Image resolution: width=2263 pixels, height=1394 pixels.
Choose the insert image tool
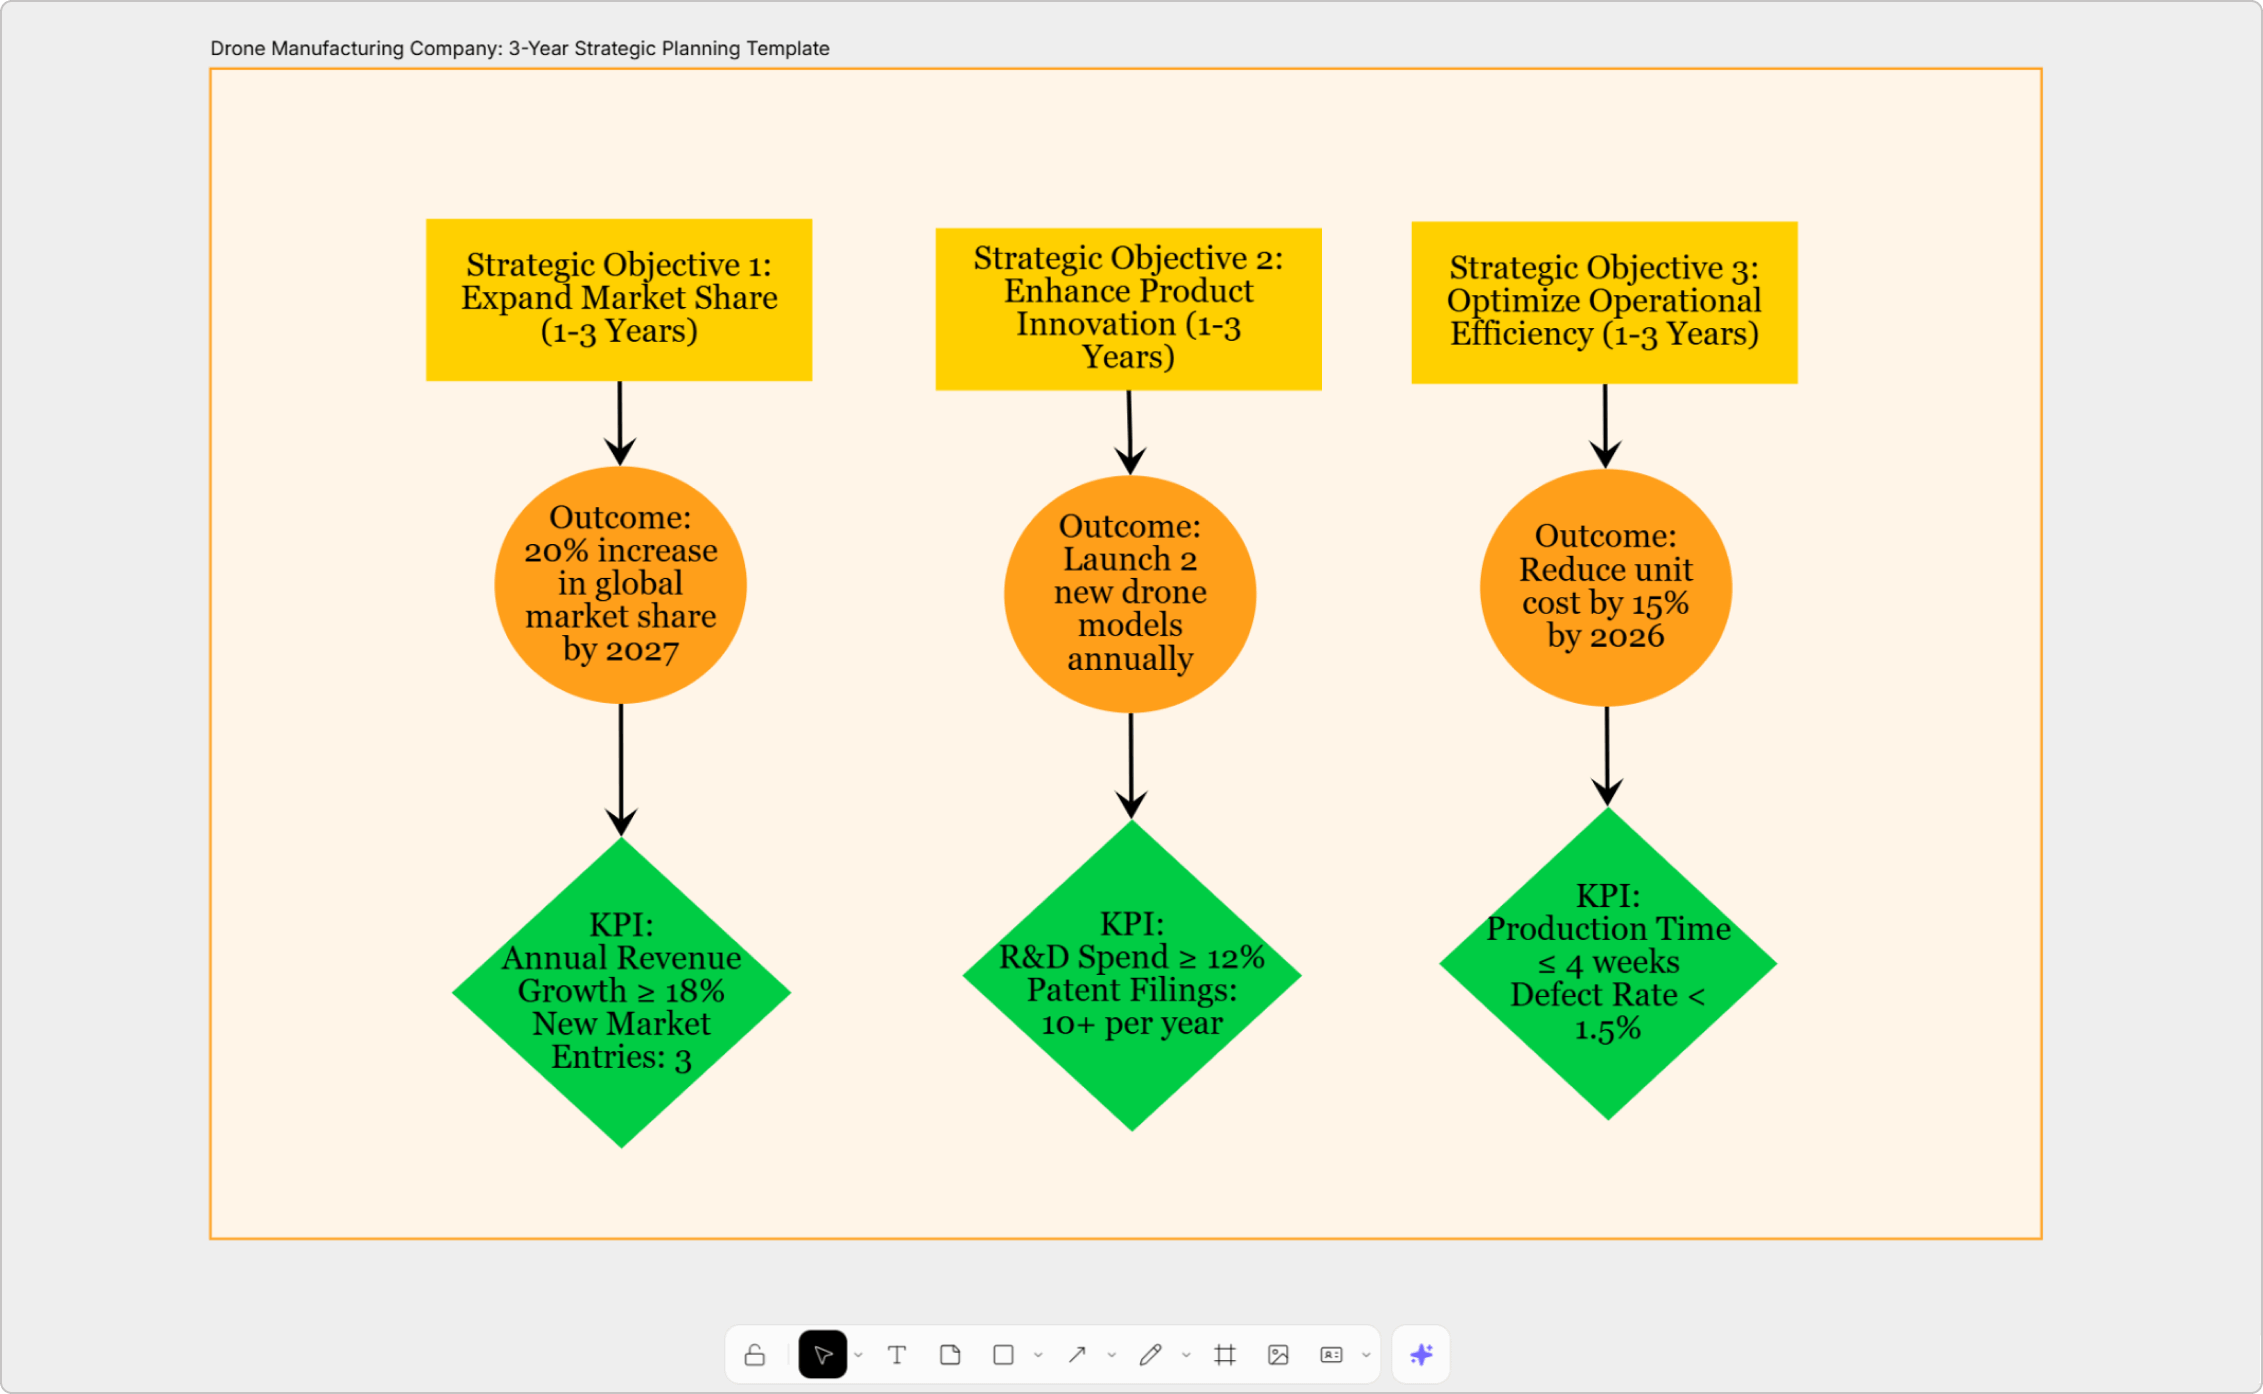click(x=1278, y=1355)
